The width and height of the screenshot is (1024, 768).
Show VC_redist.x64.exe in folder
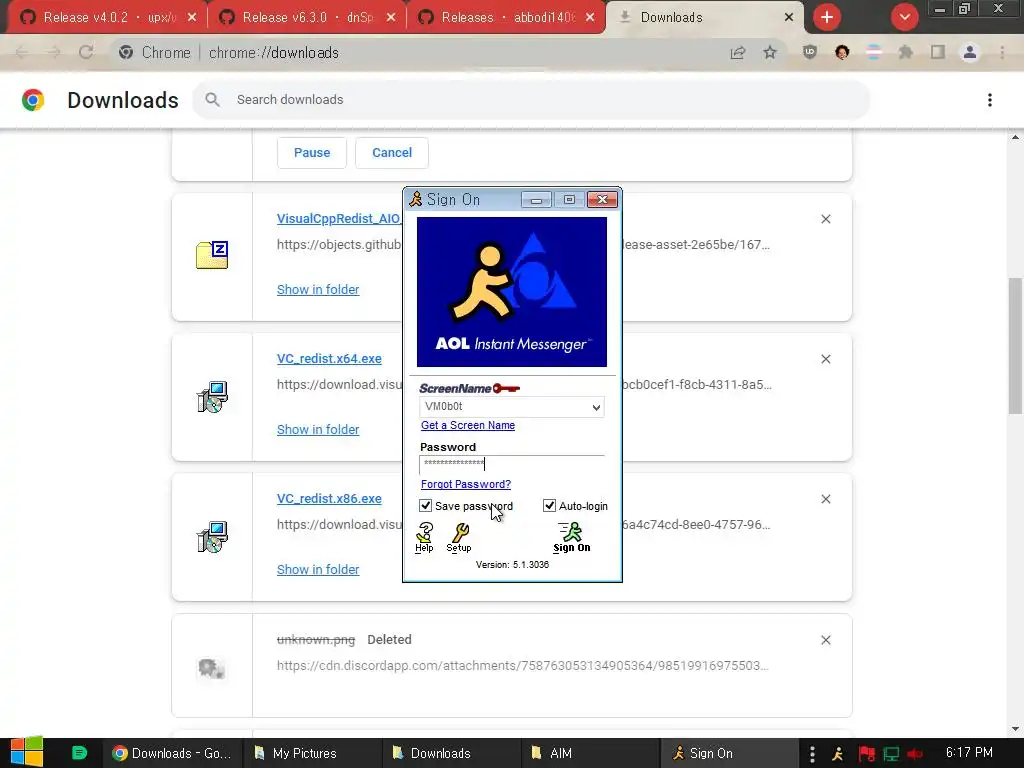318,429
